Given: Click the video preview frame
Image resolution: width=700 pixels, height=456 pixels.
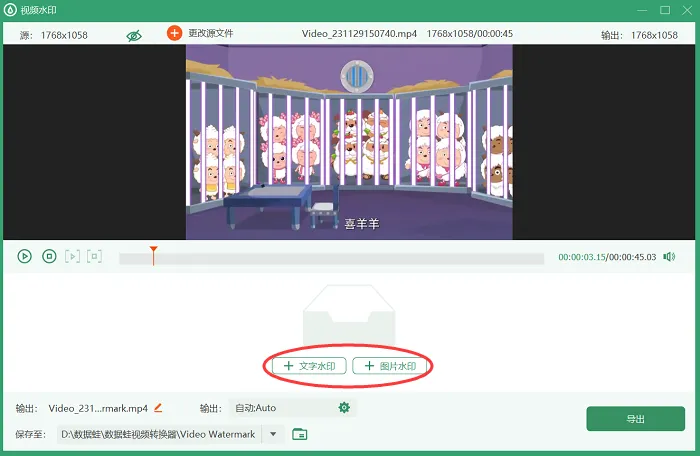Looking at the screenshot, I should coord(349,142).
